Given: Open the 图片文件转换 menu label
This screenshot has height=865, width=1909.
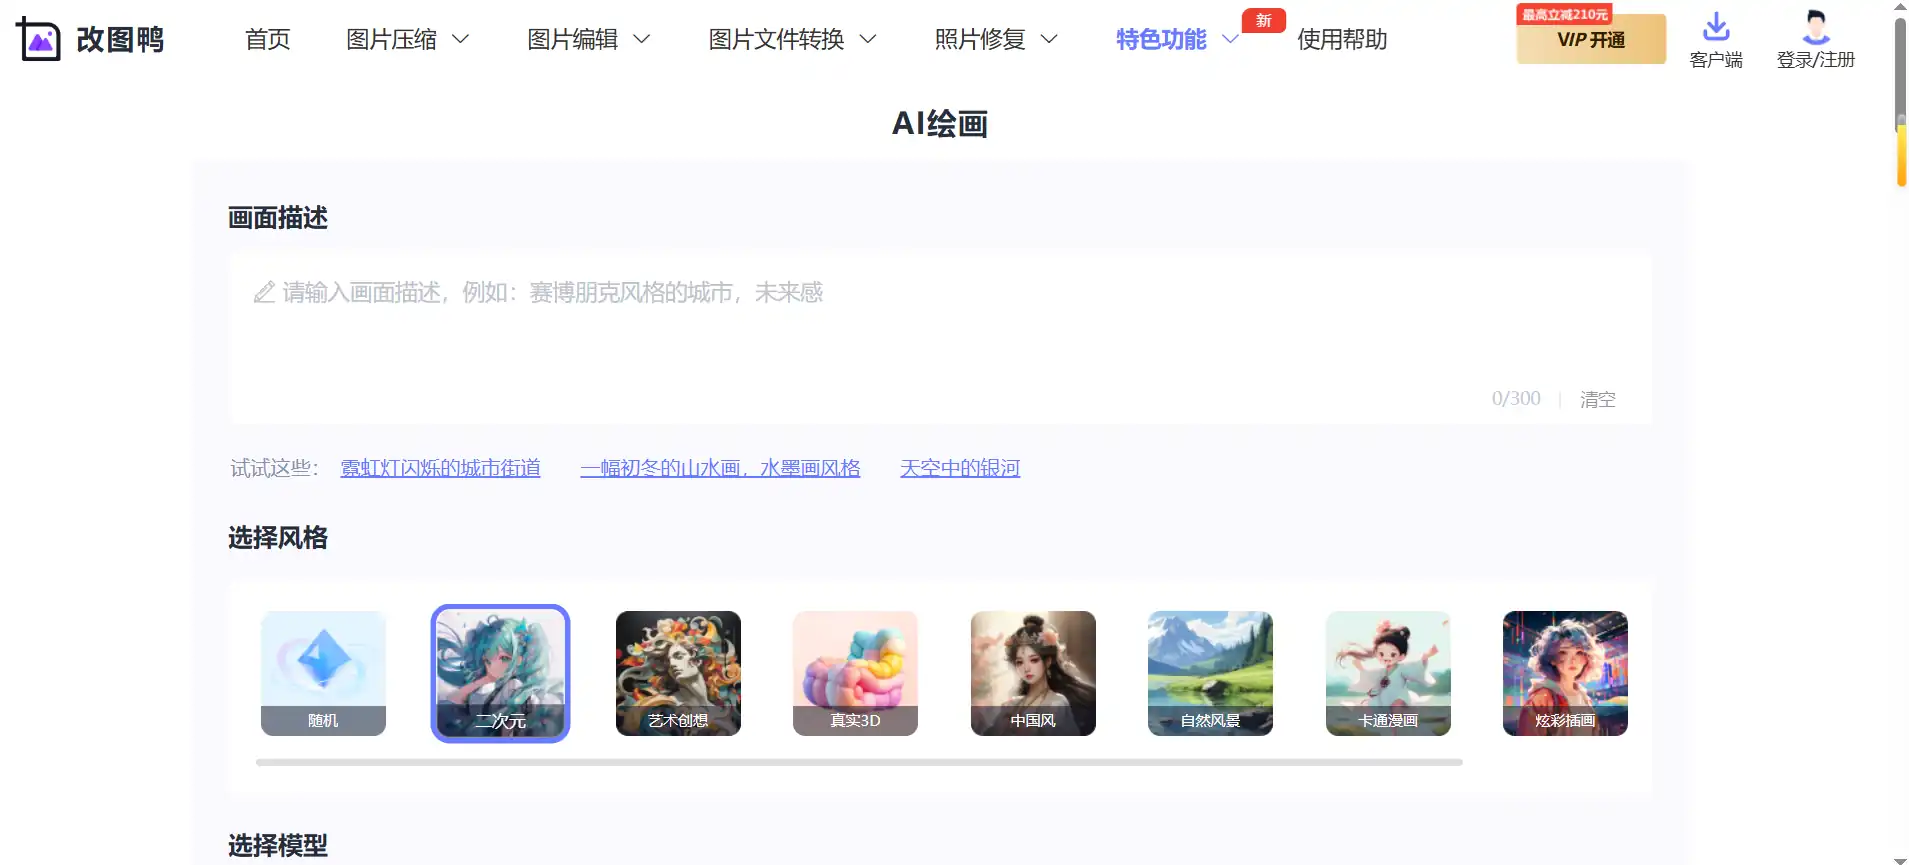Looking at the screenshot, I should [776, 39].
